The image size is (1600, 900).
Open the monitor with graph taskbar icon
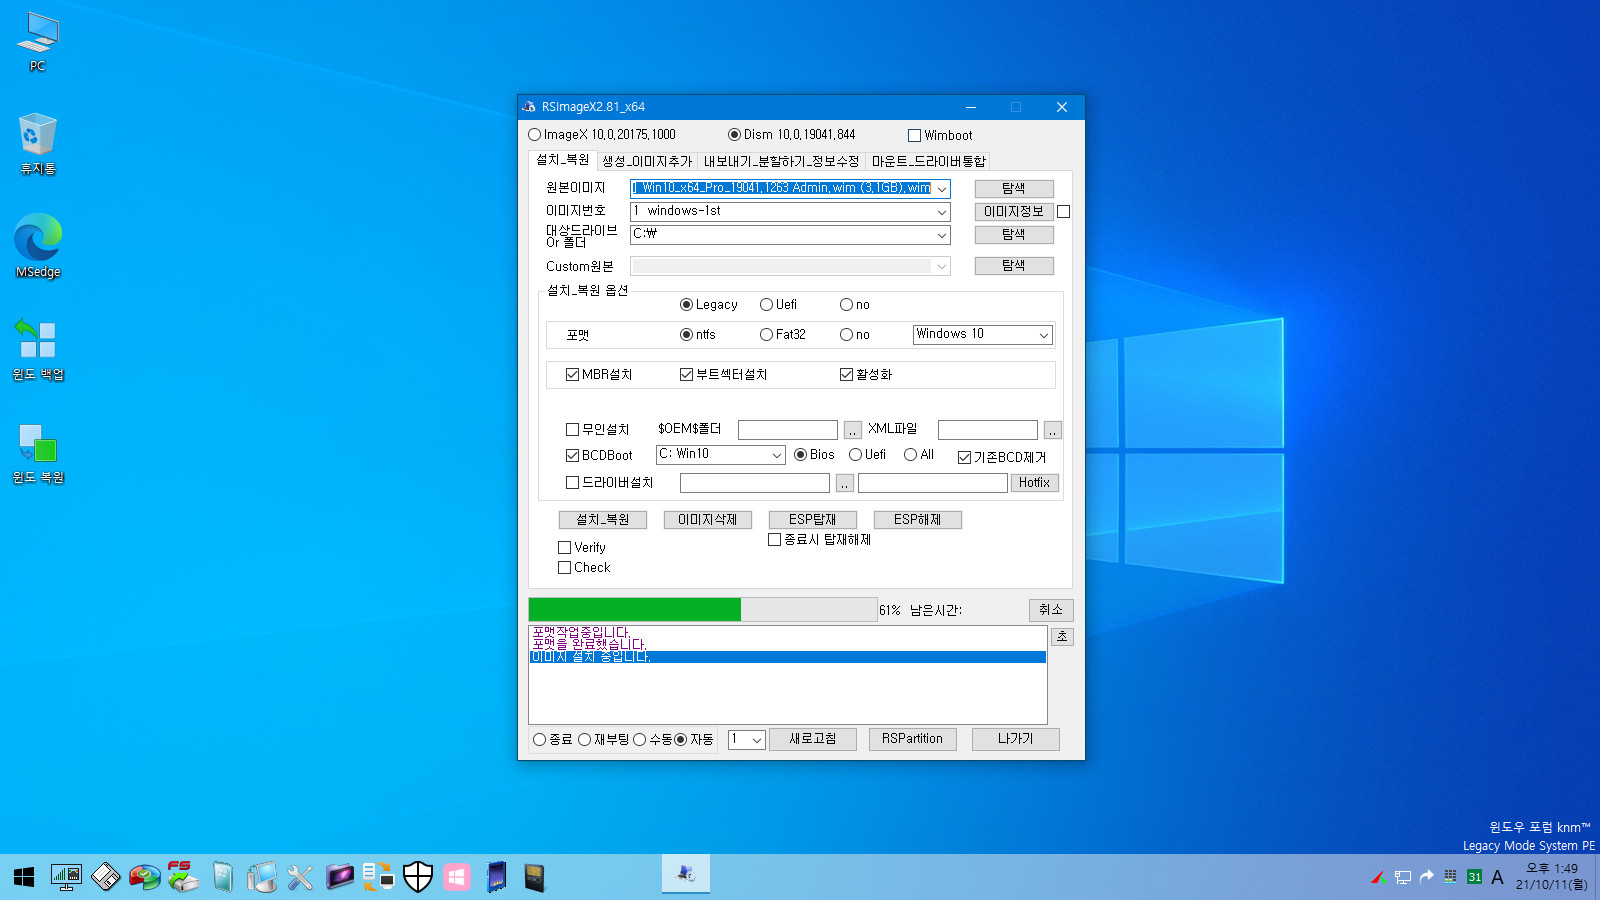pyautogui.click(x=66, y=878)
